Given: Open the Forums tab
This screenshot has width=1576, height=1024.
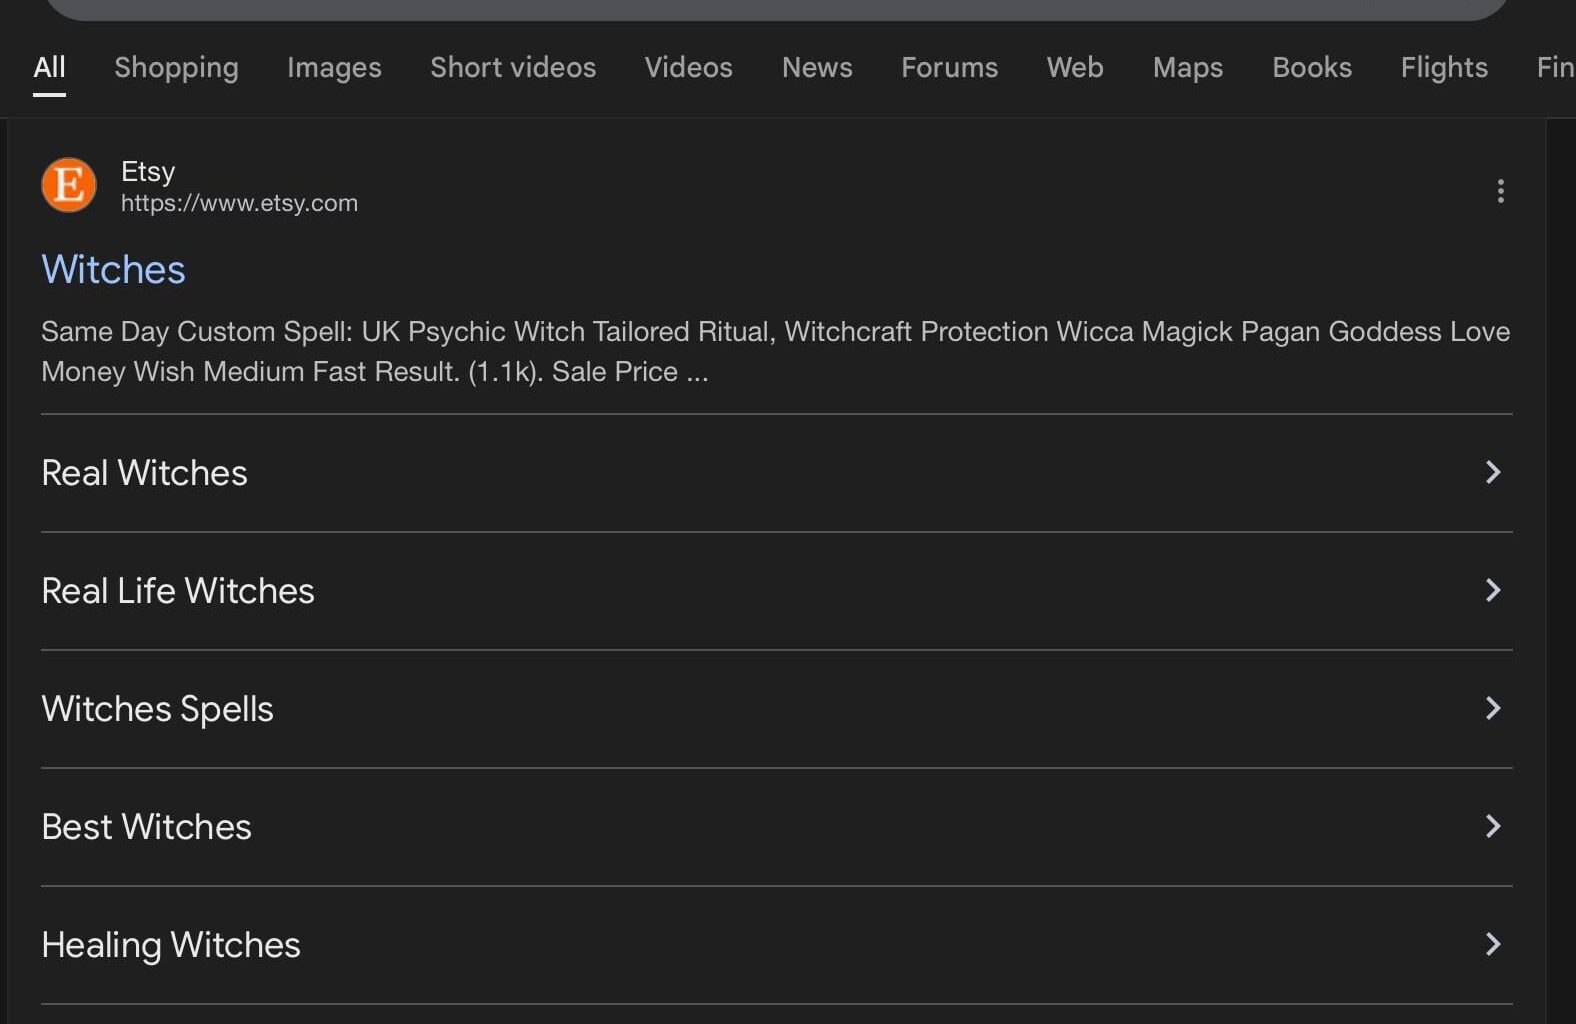Looking at the screenshot, I should (949, 68).
